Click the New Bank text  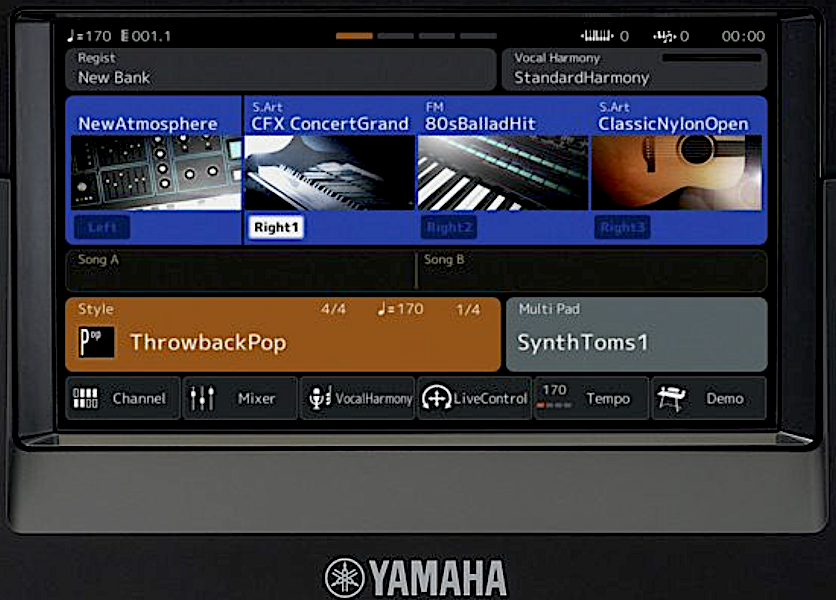(x=114, y=78)
